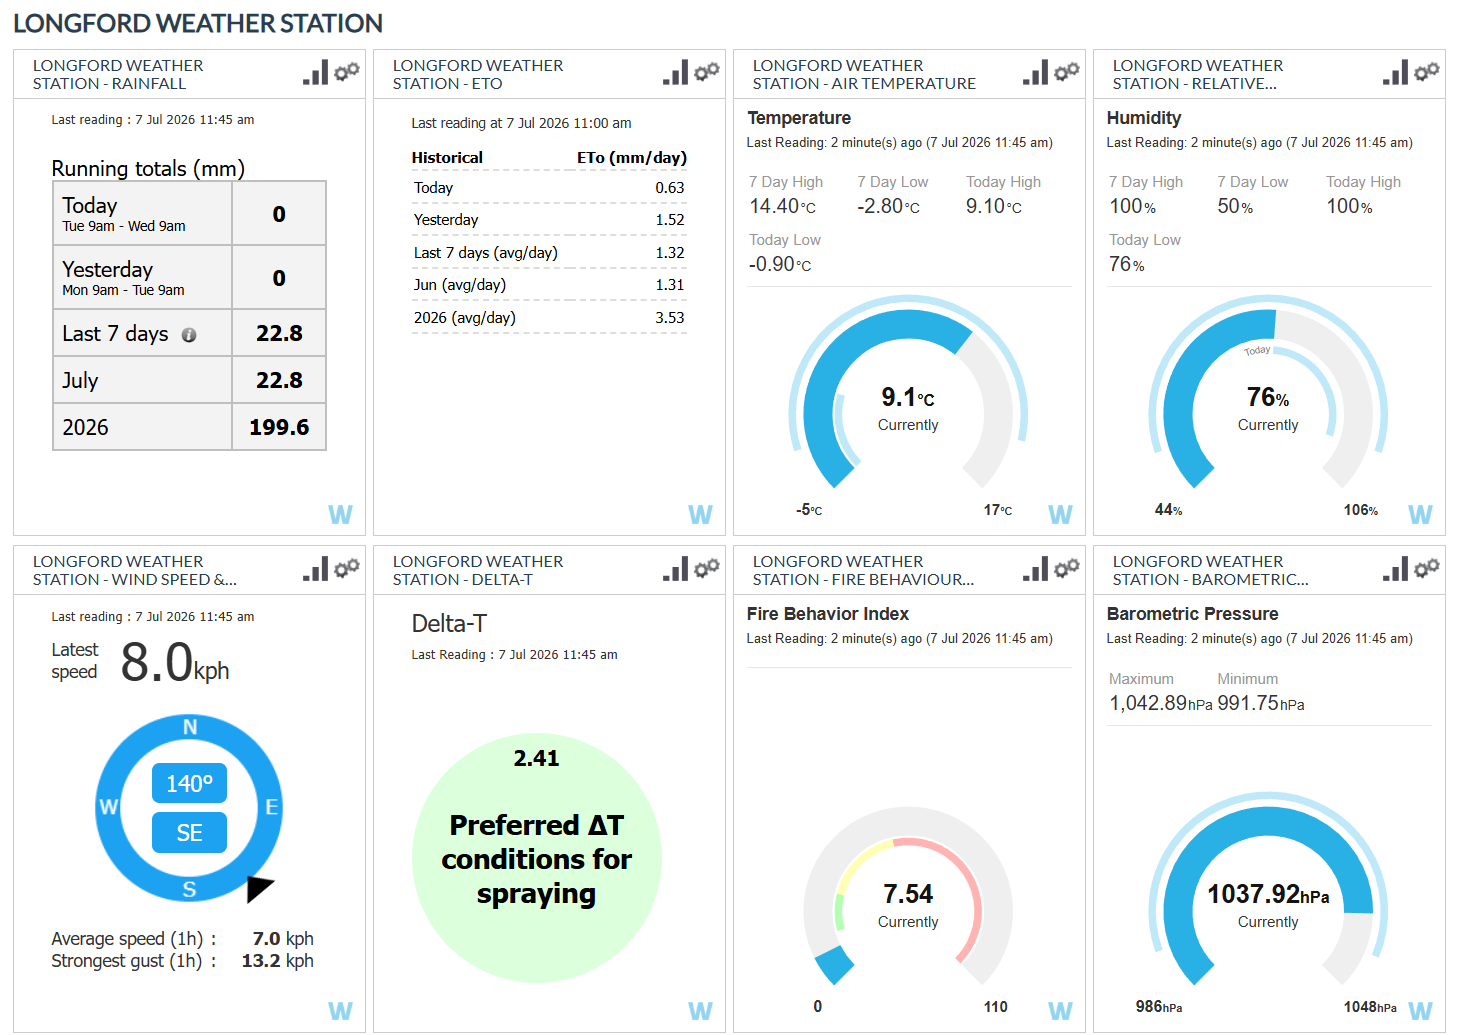Click the Air Temperature widget title
Viewport: 1458px width, 1035px height.
coord(864,74)
